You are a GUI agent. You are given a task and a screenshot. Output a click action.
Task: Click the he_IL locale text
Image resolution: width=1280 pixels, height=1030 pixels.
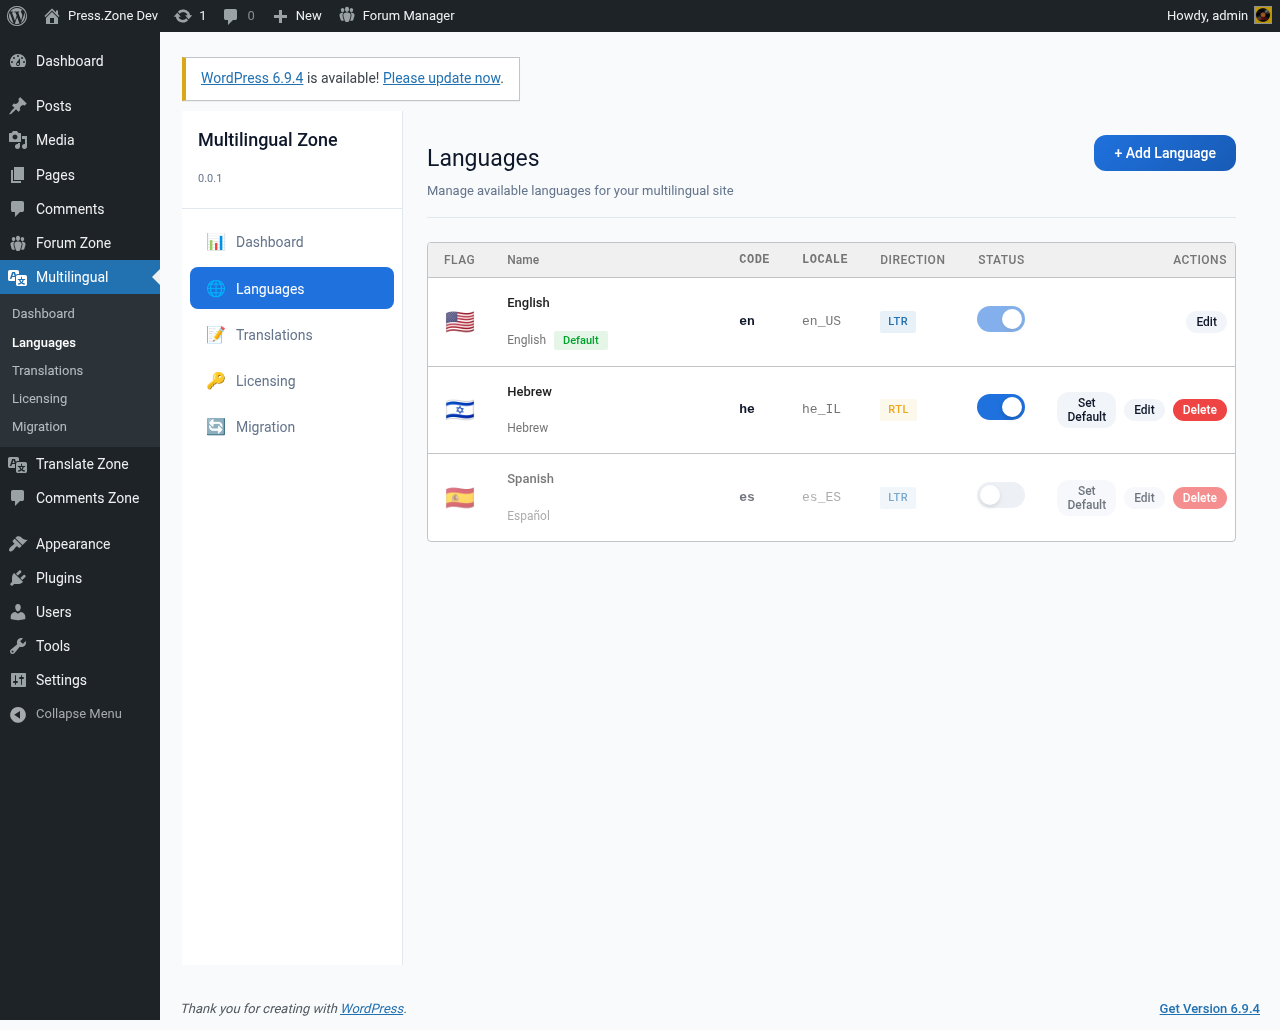coord(821,409)
